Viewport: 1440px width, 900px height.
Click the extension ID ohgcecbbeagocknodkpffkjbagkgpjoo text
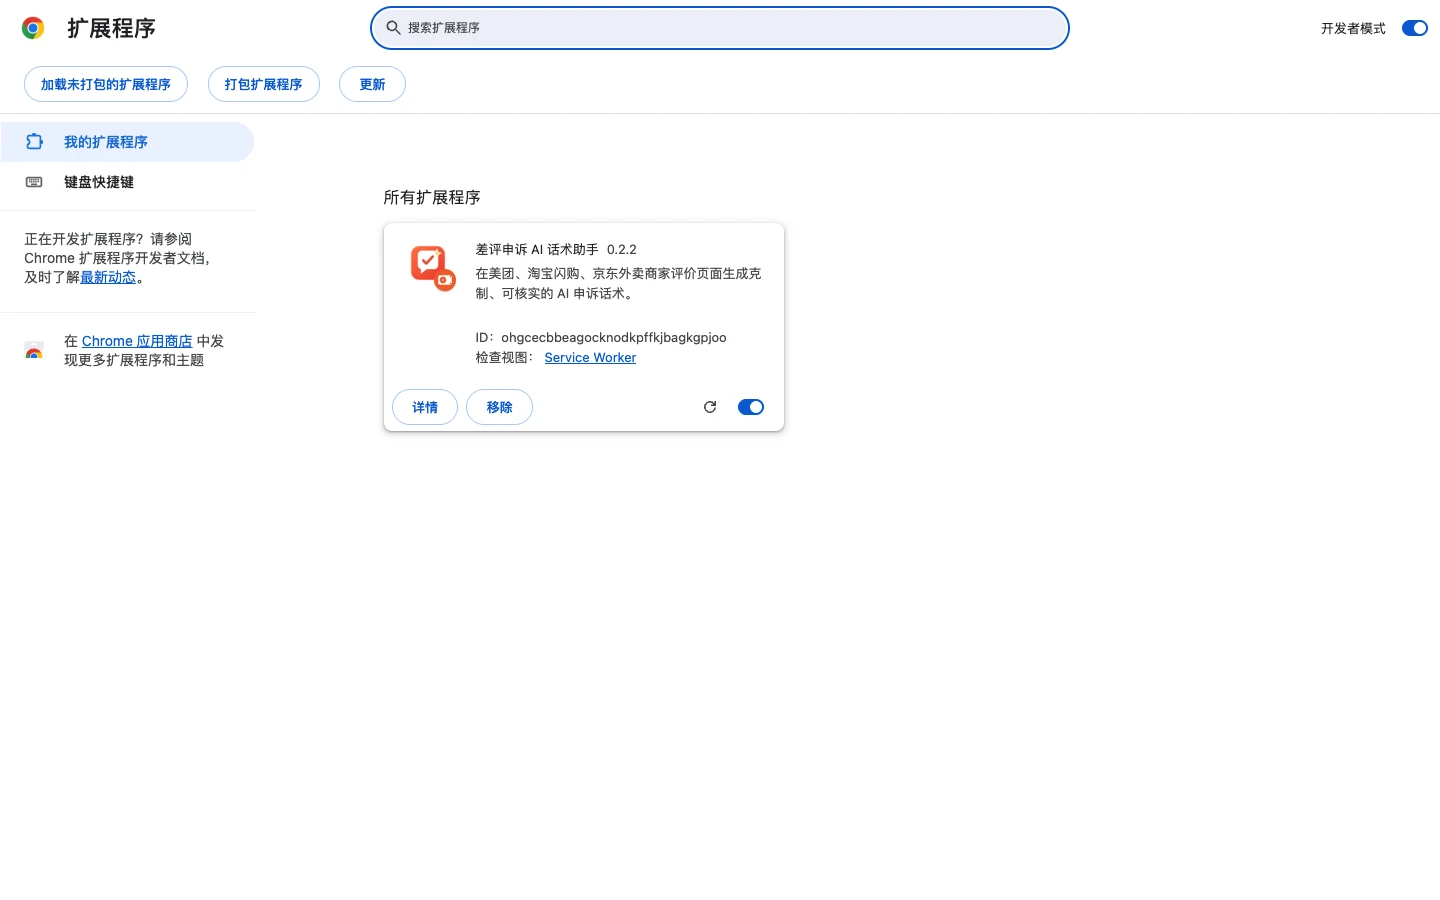[x=614, y=337]
